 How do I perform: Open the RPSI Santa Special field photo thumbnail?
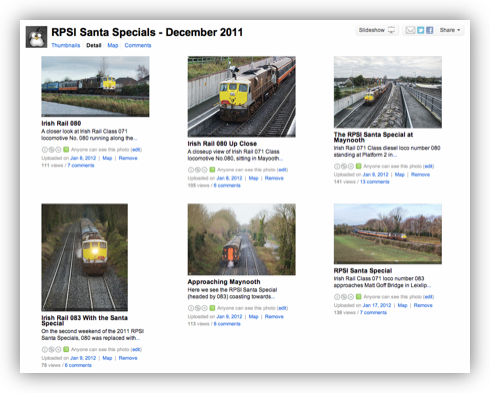click(388, 234)
